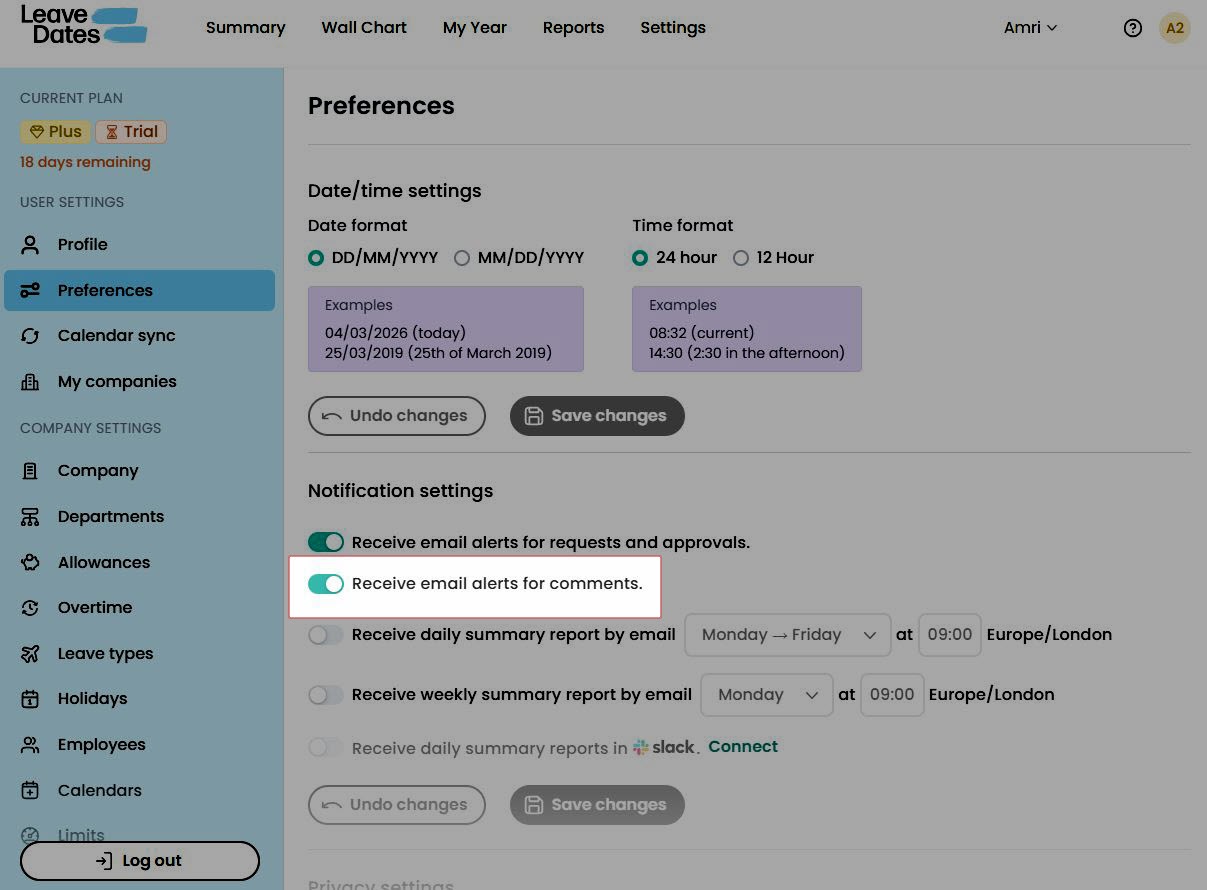Open the help question mark icon
The height and width of the screenshot is (890, 1207).
click(1133, 28)
